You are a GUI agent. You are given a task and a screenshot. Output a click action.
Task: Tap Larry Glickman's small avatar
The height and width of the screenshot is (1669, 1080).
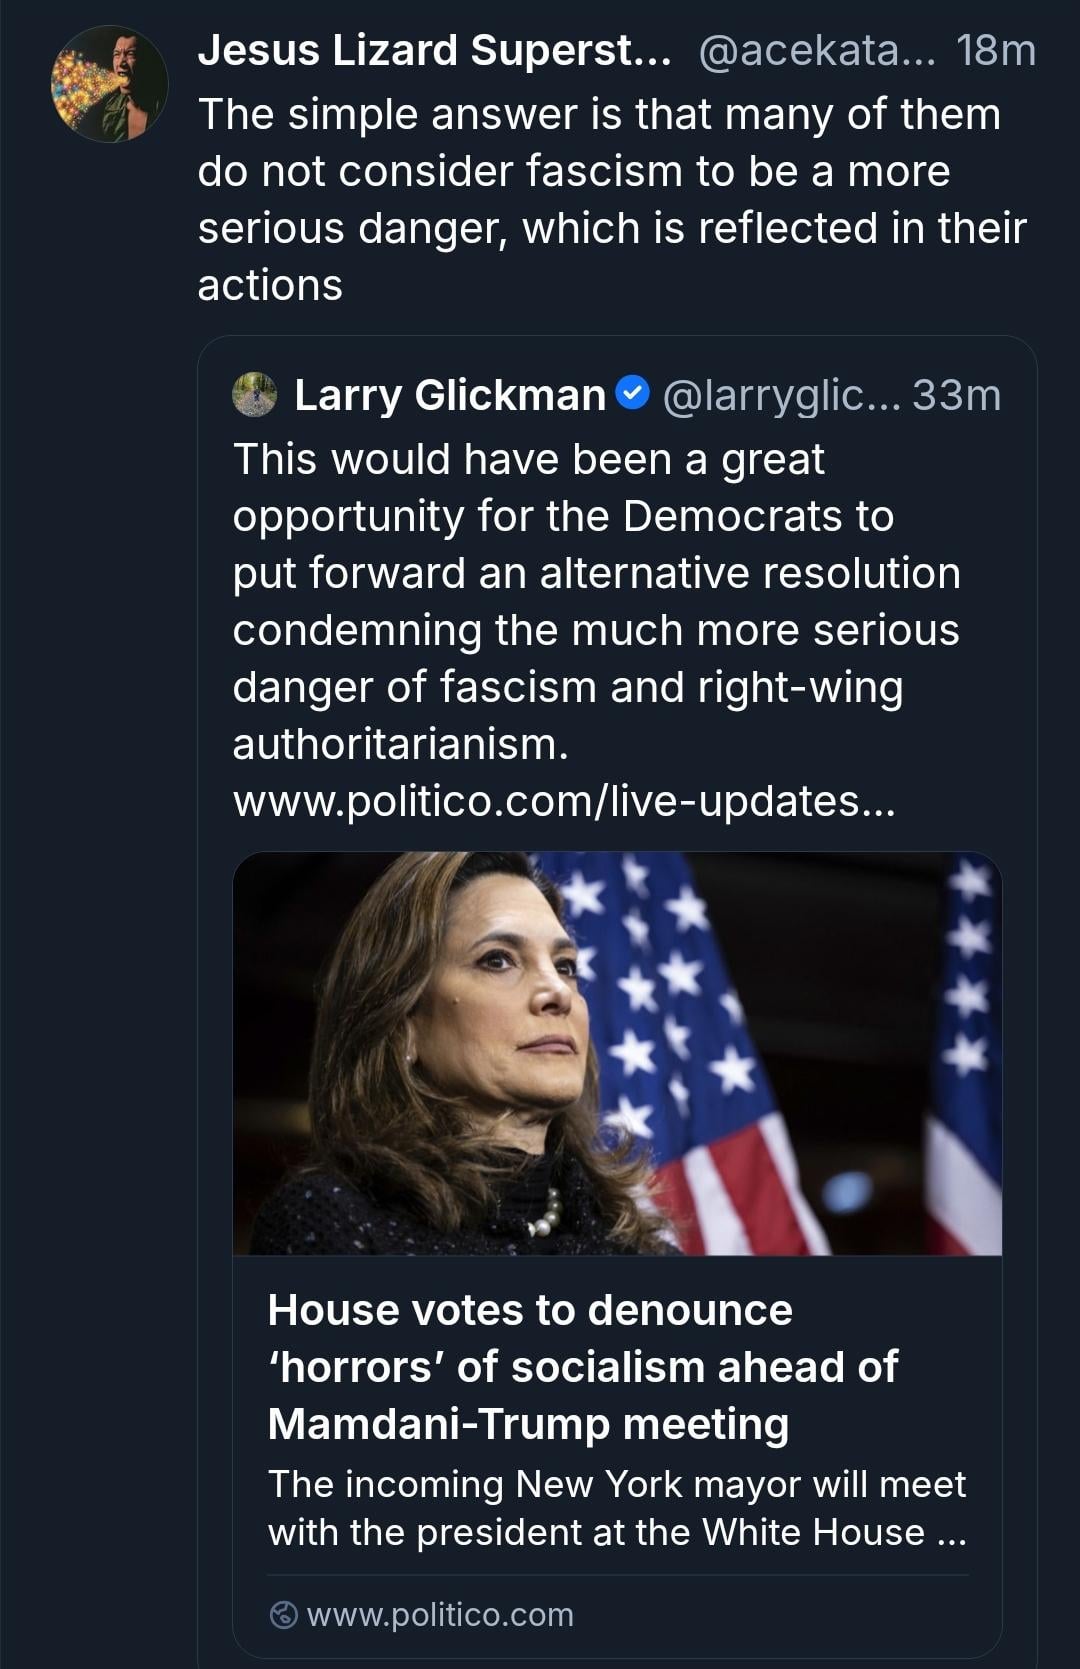click(x=254, y=394)
